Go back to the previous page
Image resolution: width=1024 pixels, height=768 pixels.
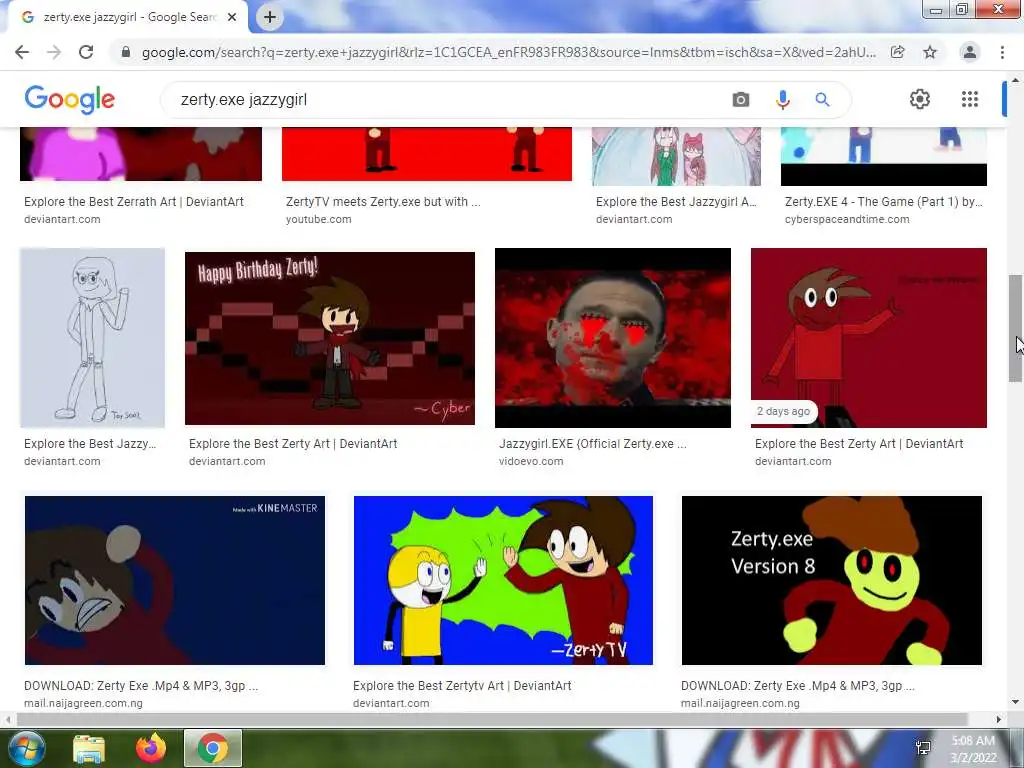(x=22, y=52)
